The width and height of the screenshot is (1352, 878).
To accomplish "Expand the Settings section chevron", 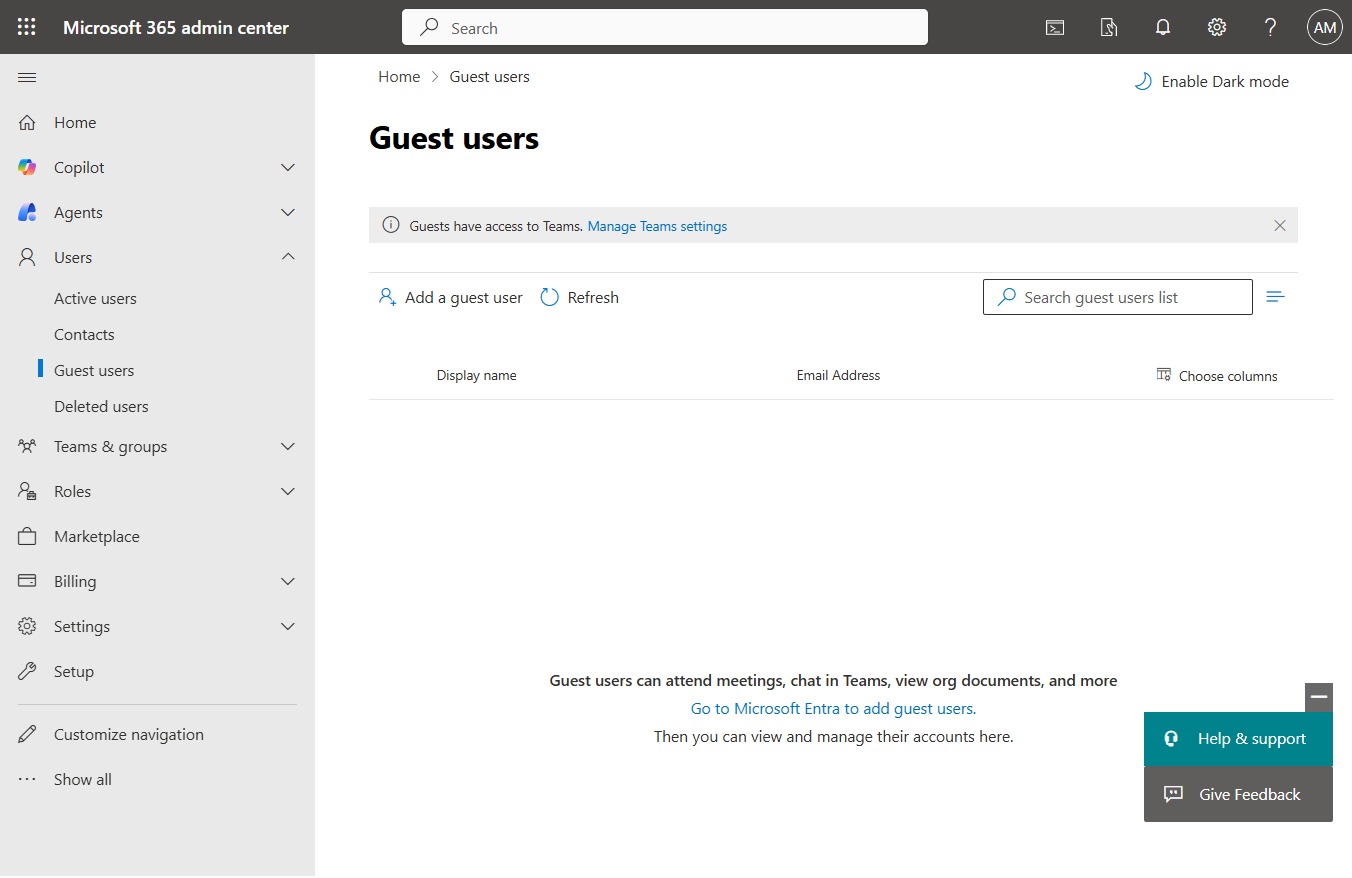I will tap(288, 627).
